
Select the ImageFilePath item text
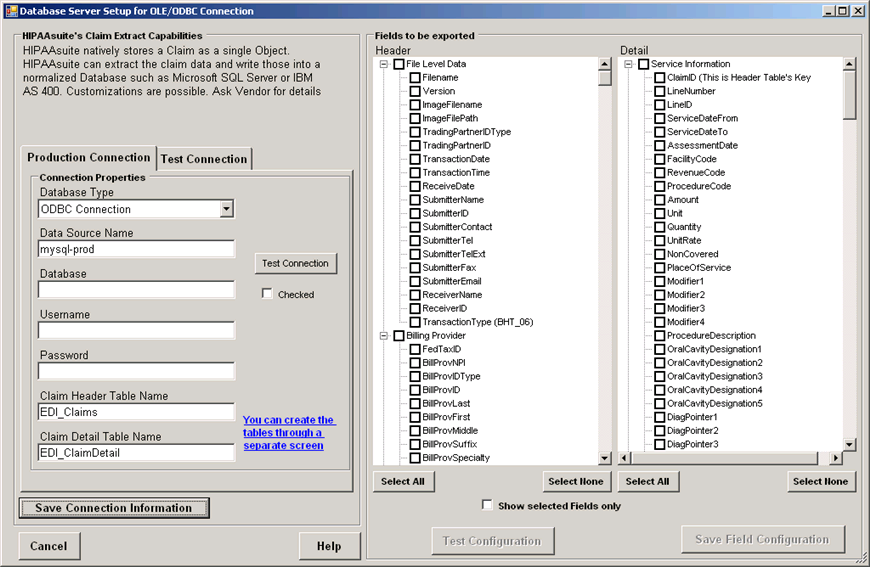[450, 118]
